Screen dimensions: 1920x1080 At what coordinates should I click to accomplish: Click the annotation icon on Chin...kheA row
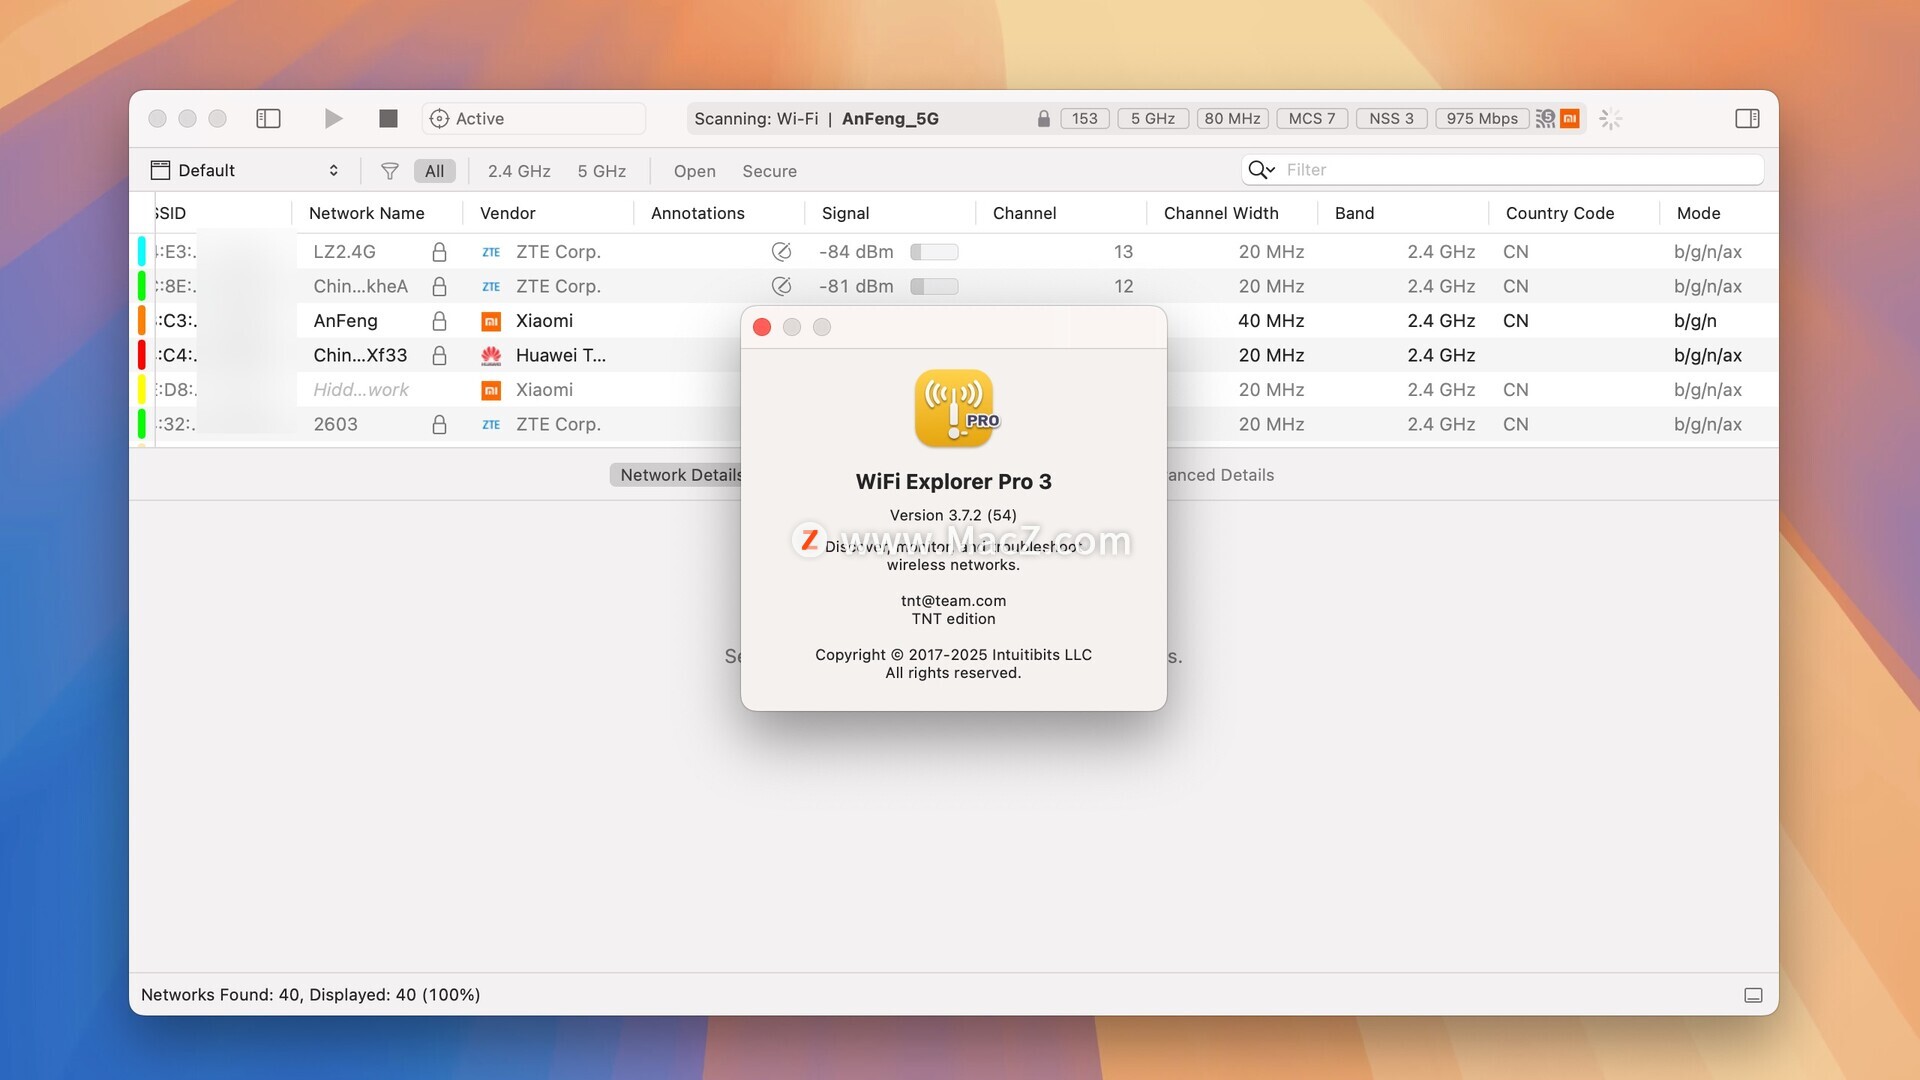pos(781,286)
